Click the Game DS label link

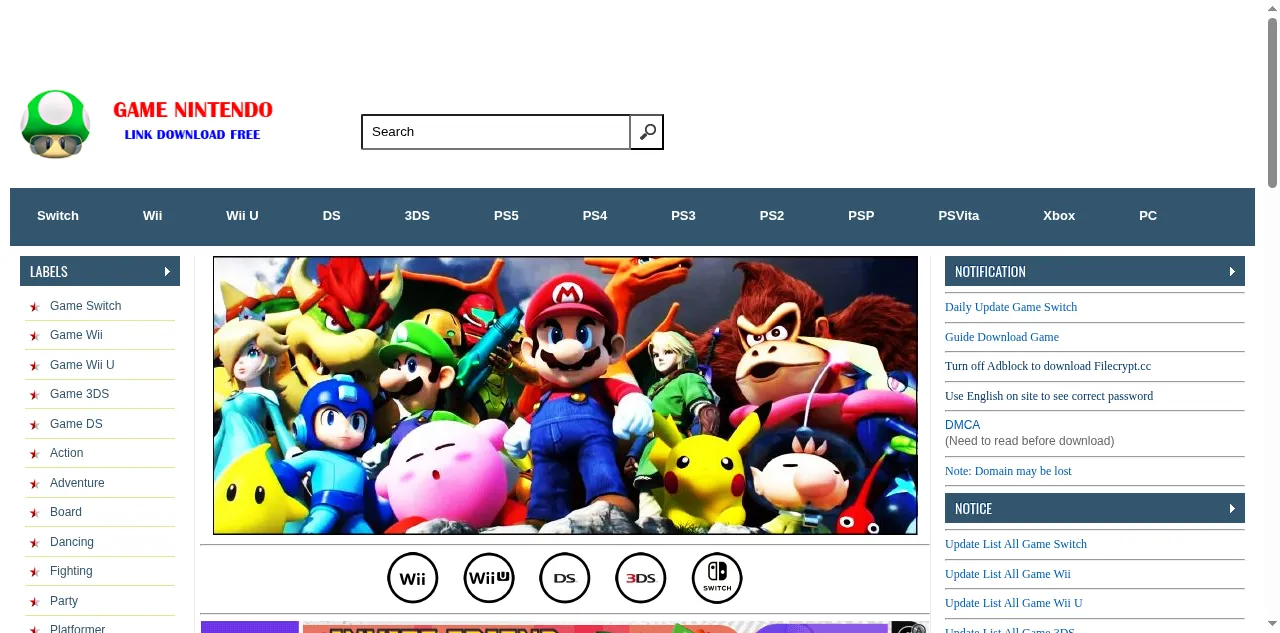pos(76,424)
